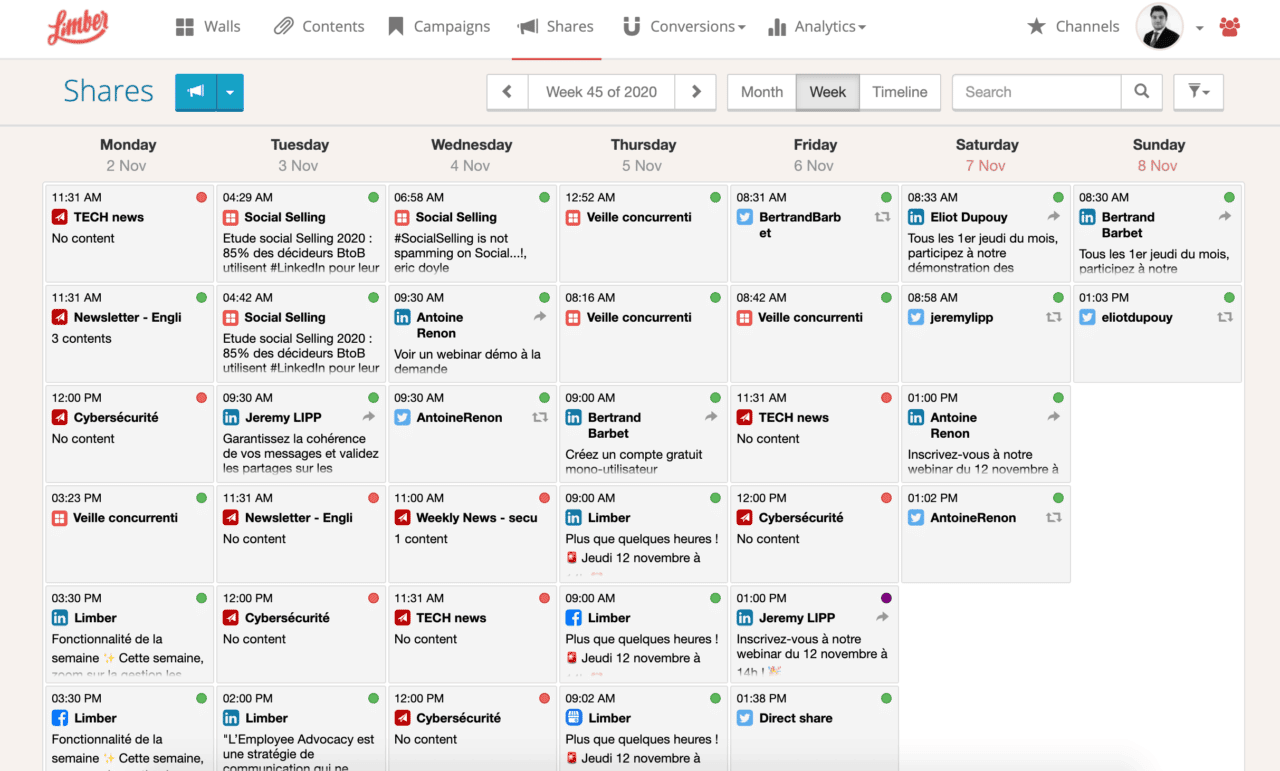Screen dimensions: 1280x771
Task: Click red status dot on Monday TECH news
Action: tap(202, 198)
